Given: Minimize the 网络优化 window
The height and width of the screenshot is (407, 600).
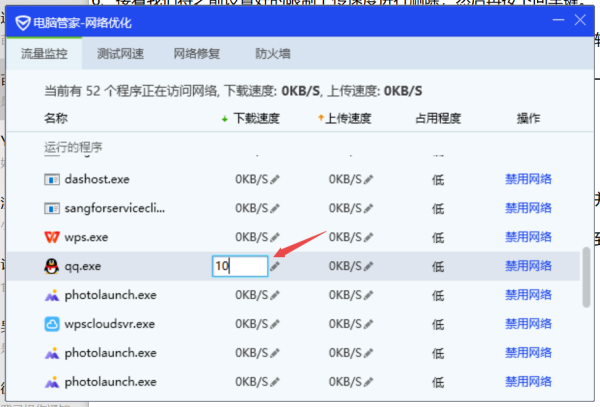Looking at the screenshot, I should click(558, 20).
